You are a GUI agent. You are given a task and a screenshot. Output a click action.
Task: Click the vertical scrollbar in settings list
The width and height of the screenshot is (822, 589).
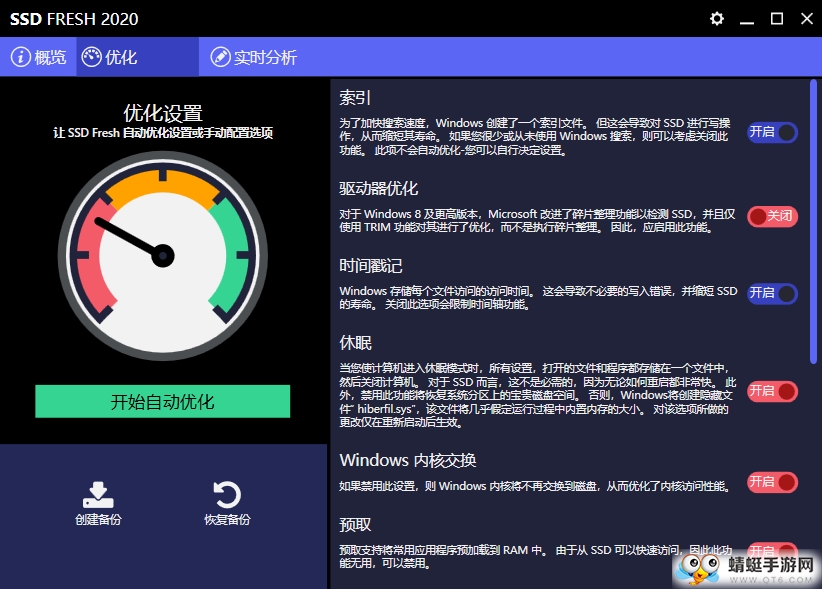(813, 221)
